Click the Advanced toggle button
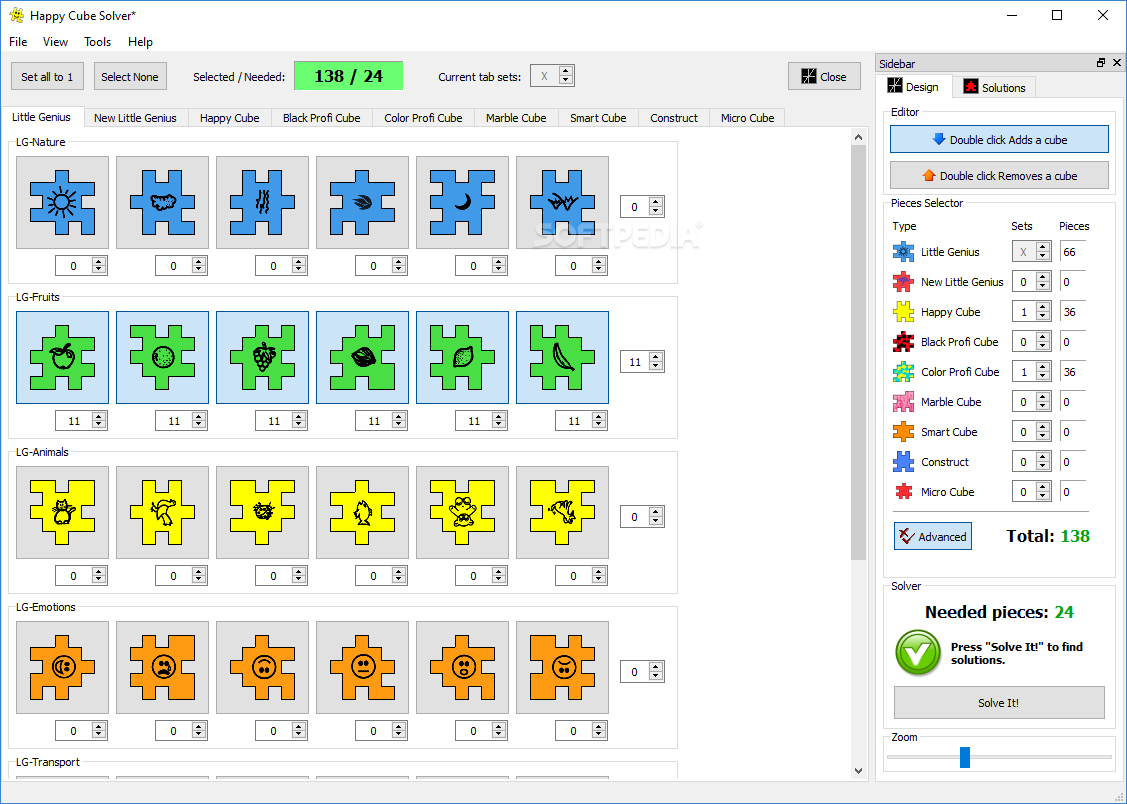The width and height of the screenshot is (1127, 804). click(x=933, y=536)
